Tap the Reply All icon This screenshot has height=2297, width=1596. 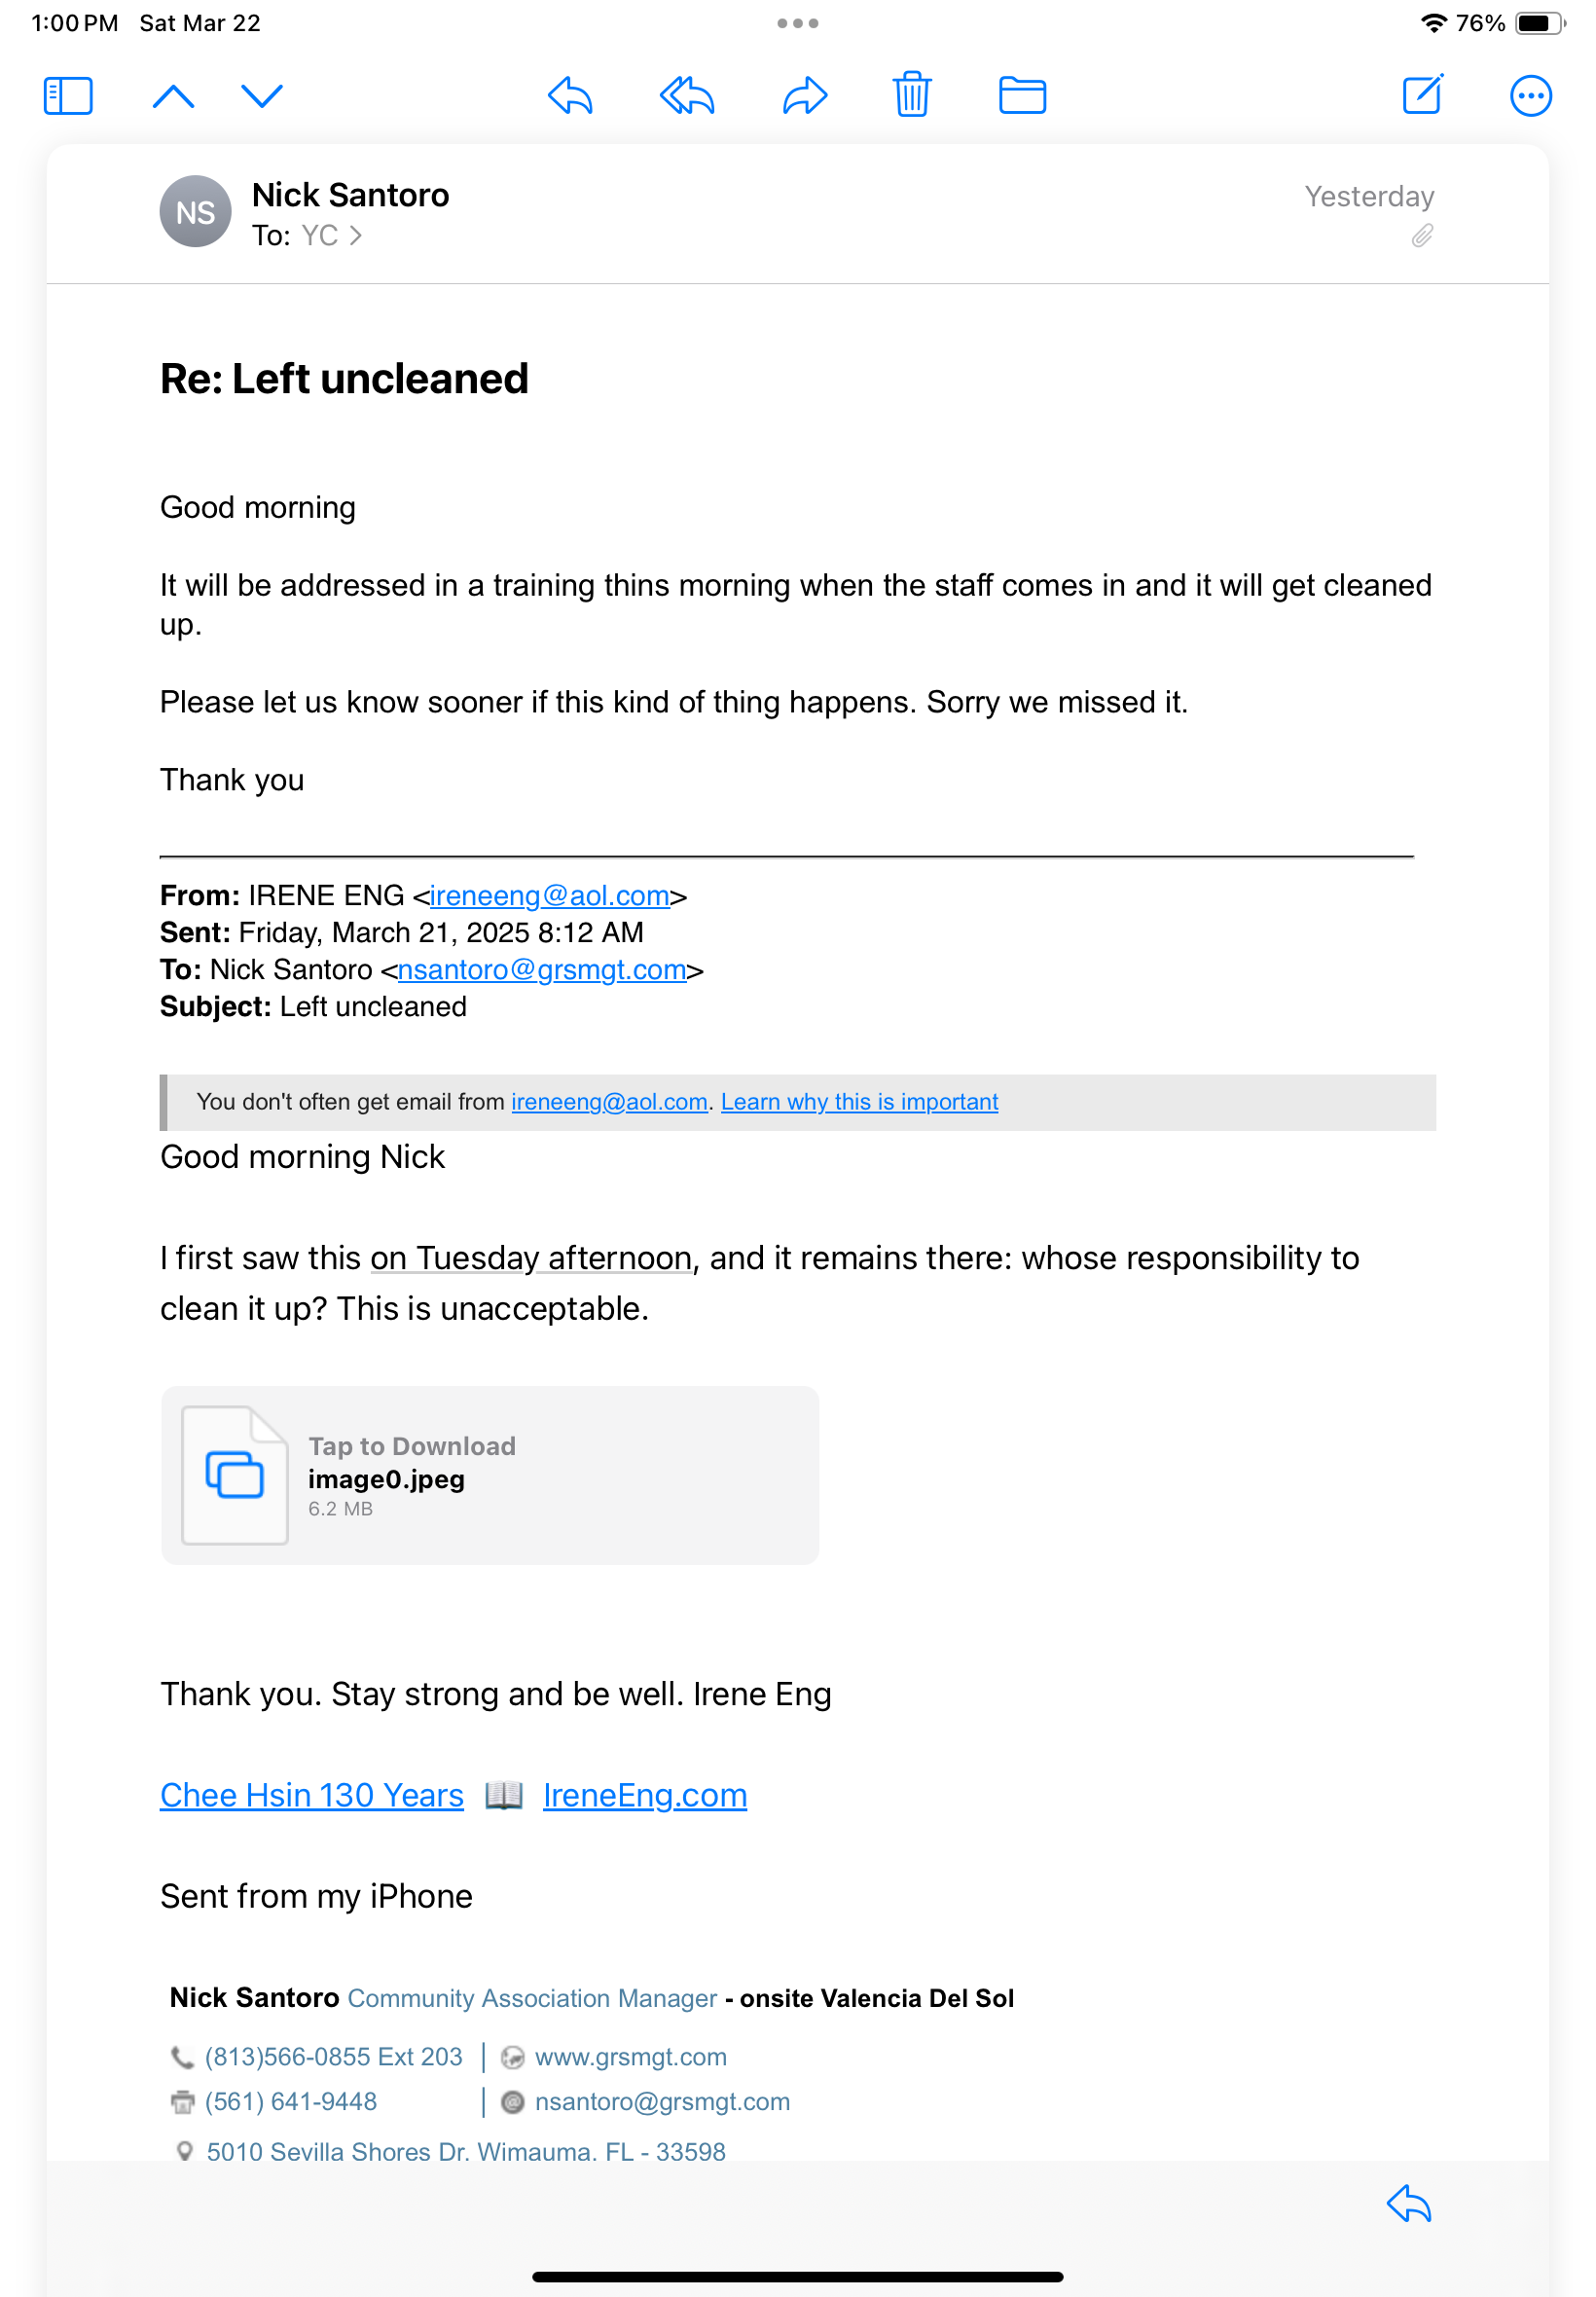pos(687,96)
